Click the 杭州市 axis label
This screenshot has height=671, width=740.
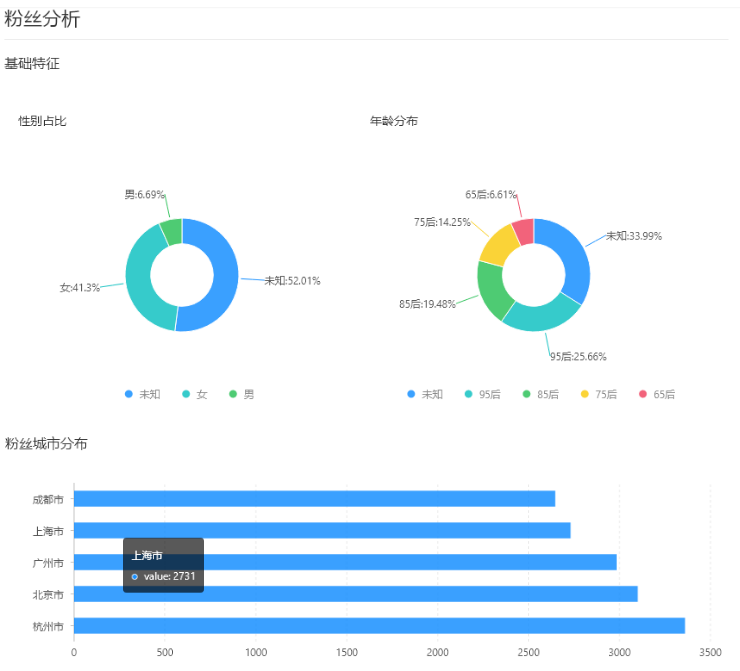[48, 626]
